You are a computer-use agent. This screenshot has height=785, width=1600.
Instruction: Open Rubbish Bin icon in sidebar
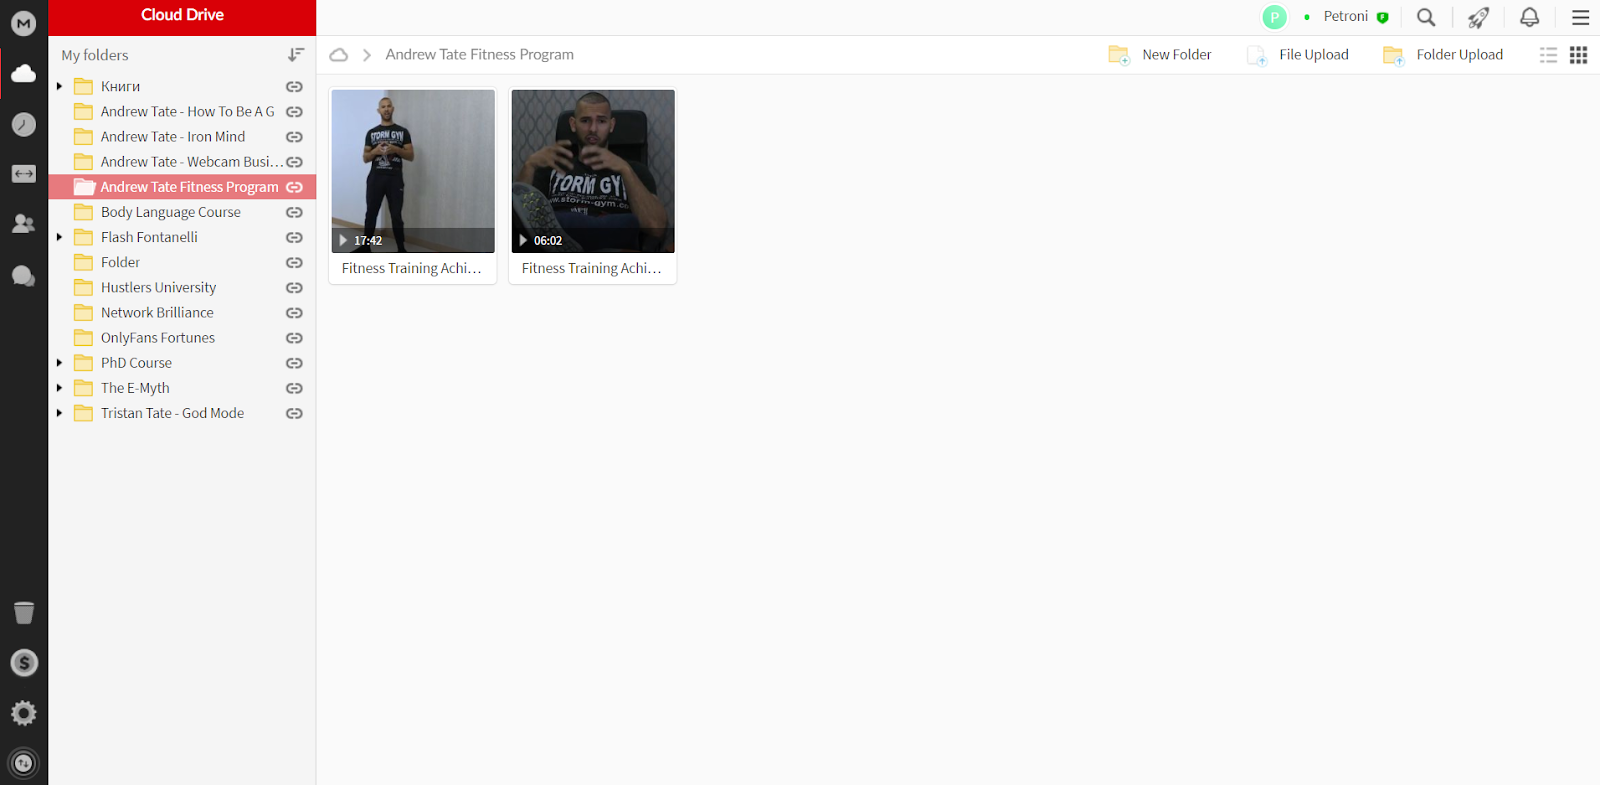(24, 612)
